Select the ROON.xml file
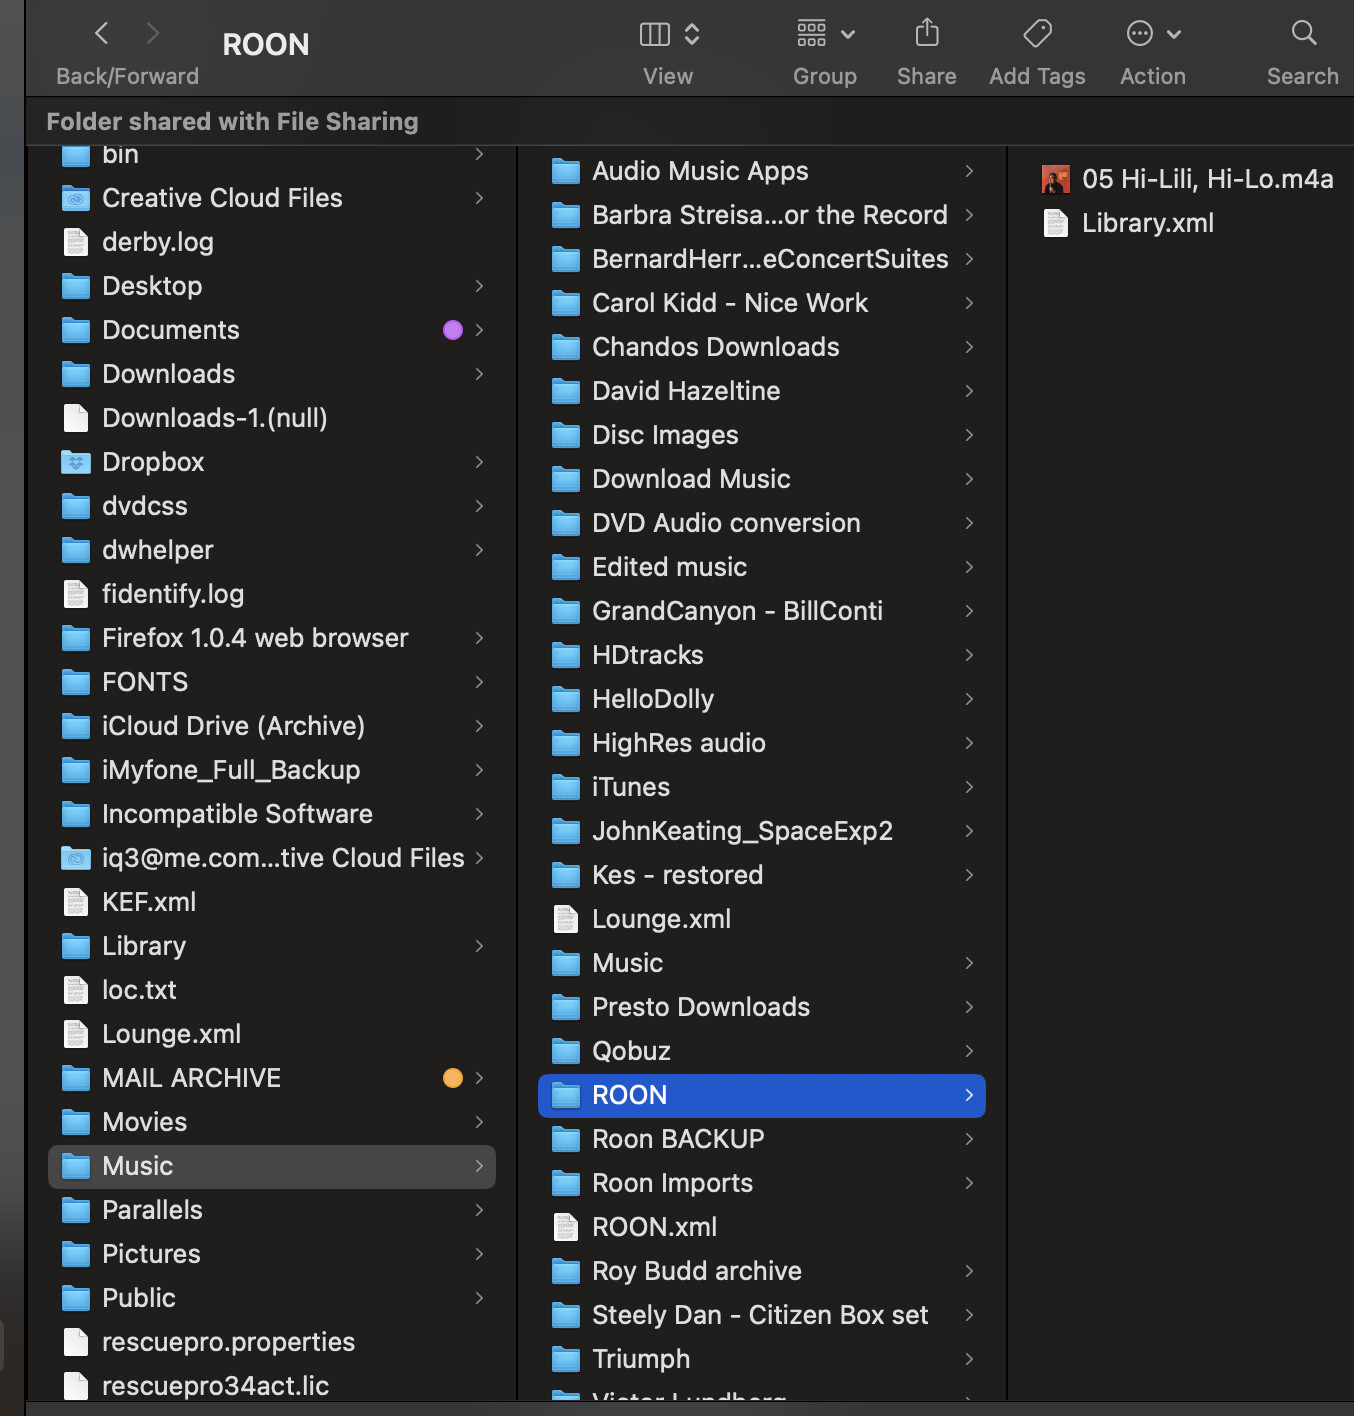The width and height of the screenshot is (1354, 1416). coord(654,1227)
